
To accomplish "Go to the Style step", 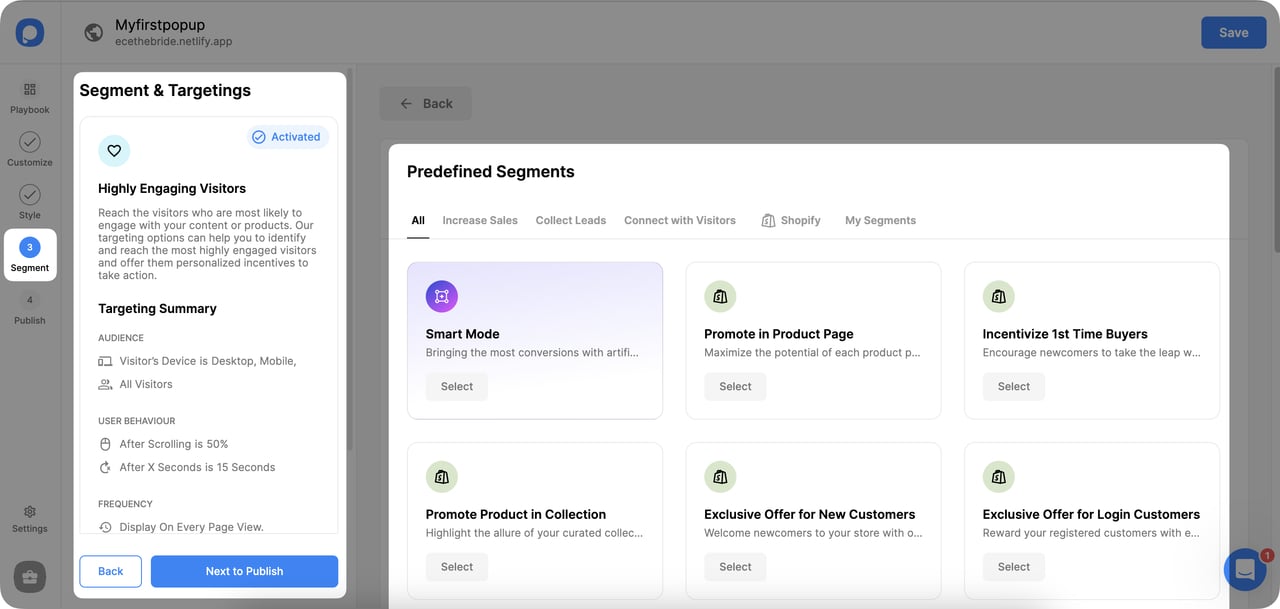I will 30,196.
